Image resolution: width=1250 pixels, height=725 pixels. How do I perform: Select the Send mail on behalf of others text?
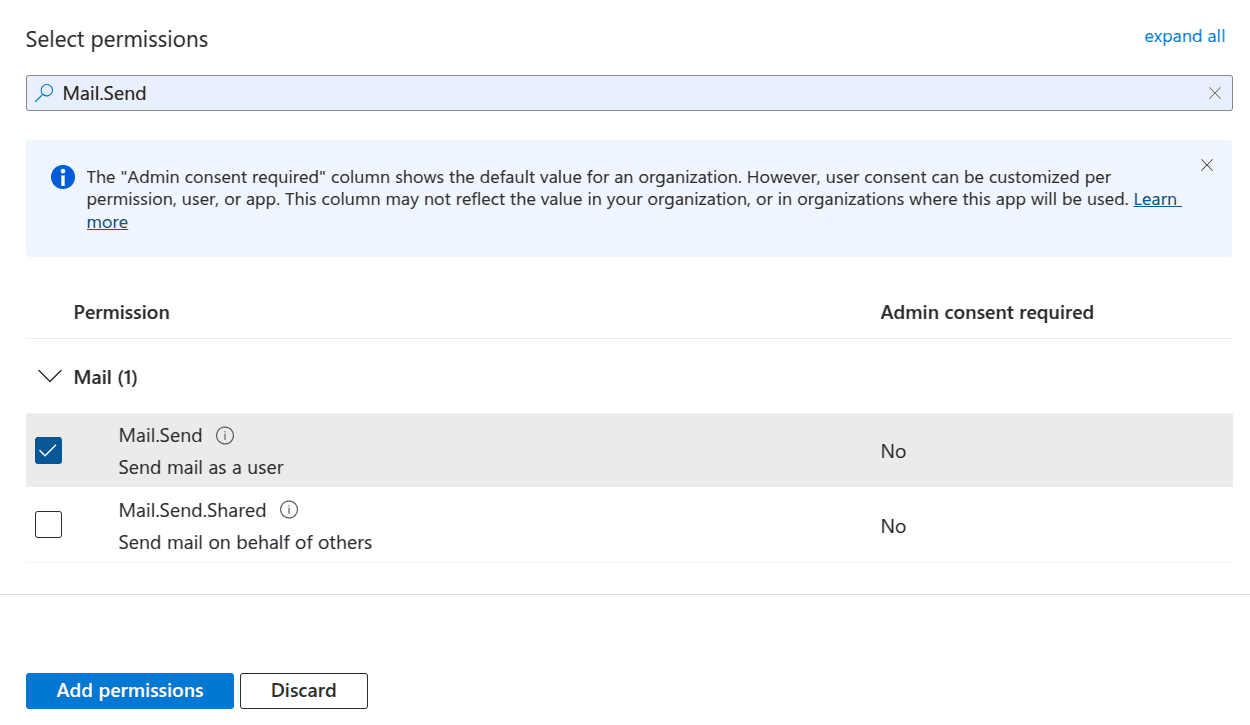coord(245,542)
